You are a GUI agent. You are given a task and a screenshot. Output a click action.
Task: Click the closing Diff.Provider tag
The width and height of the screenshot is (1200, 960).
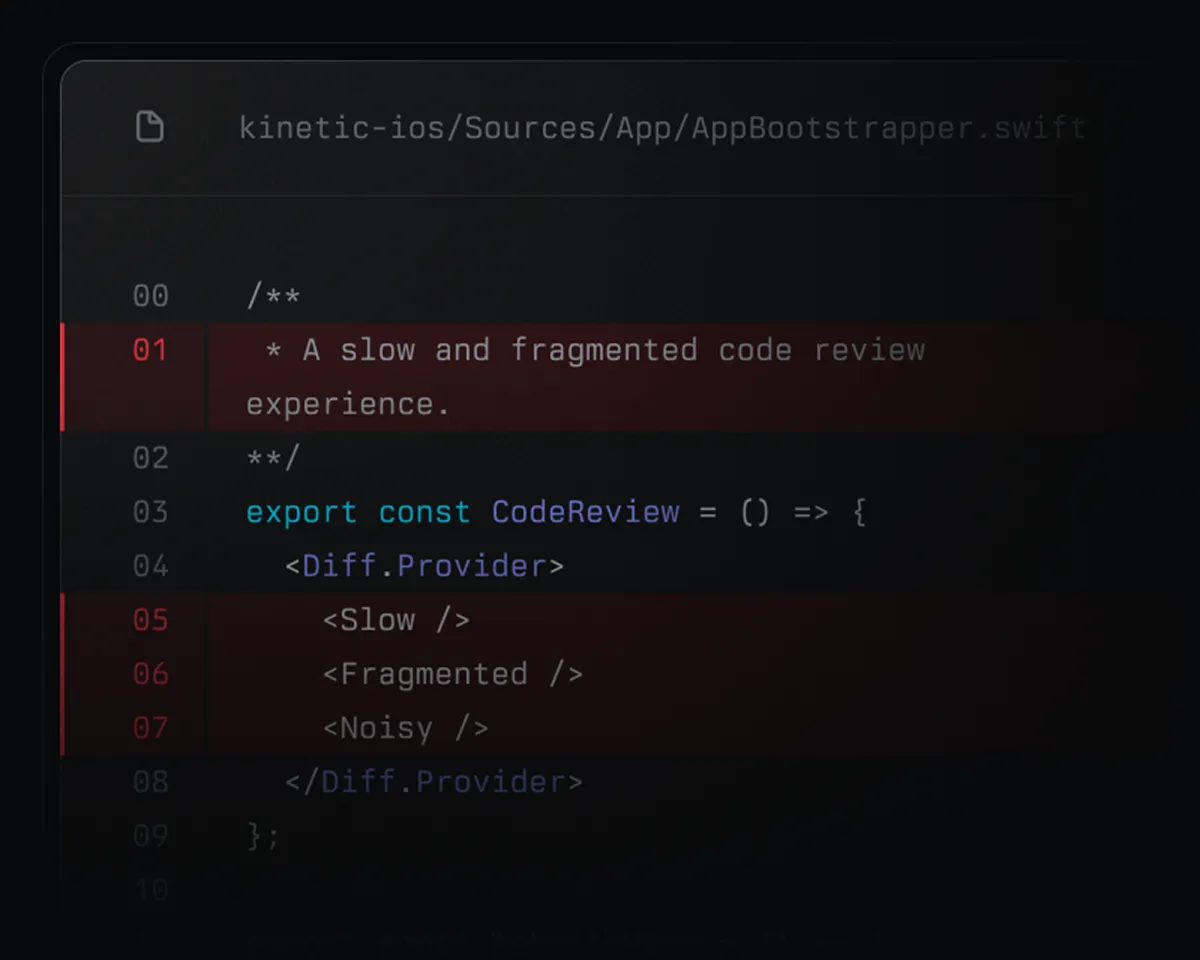click(x=433, y=782)
